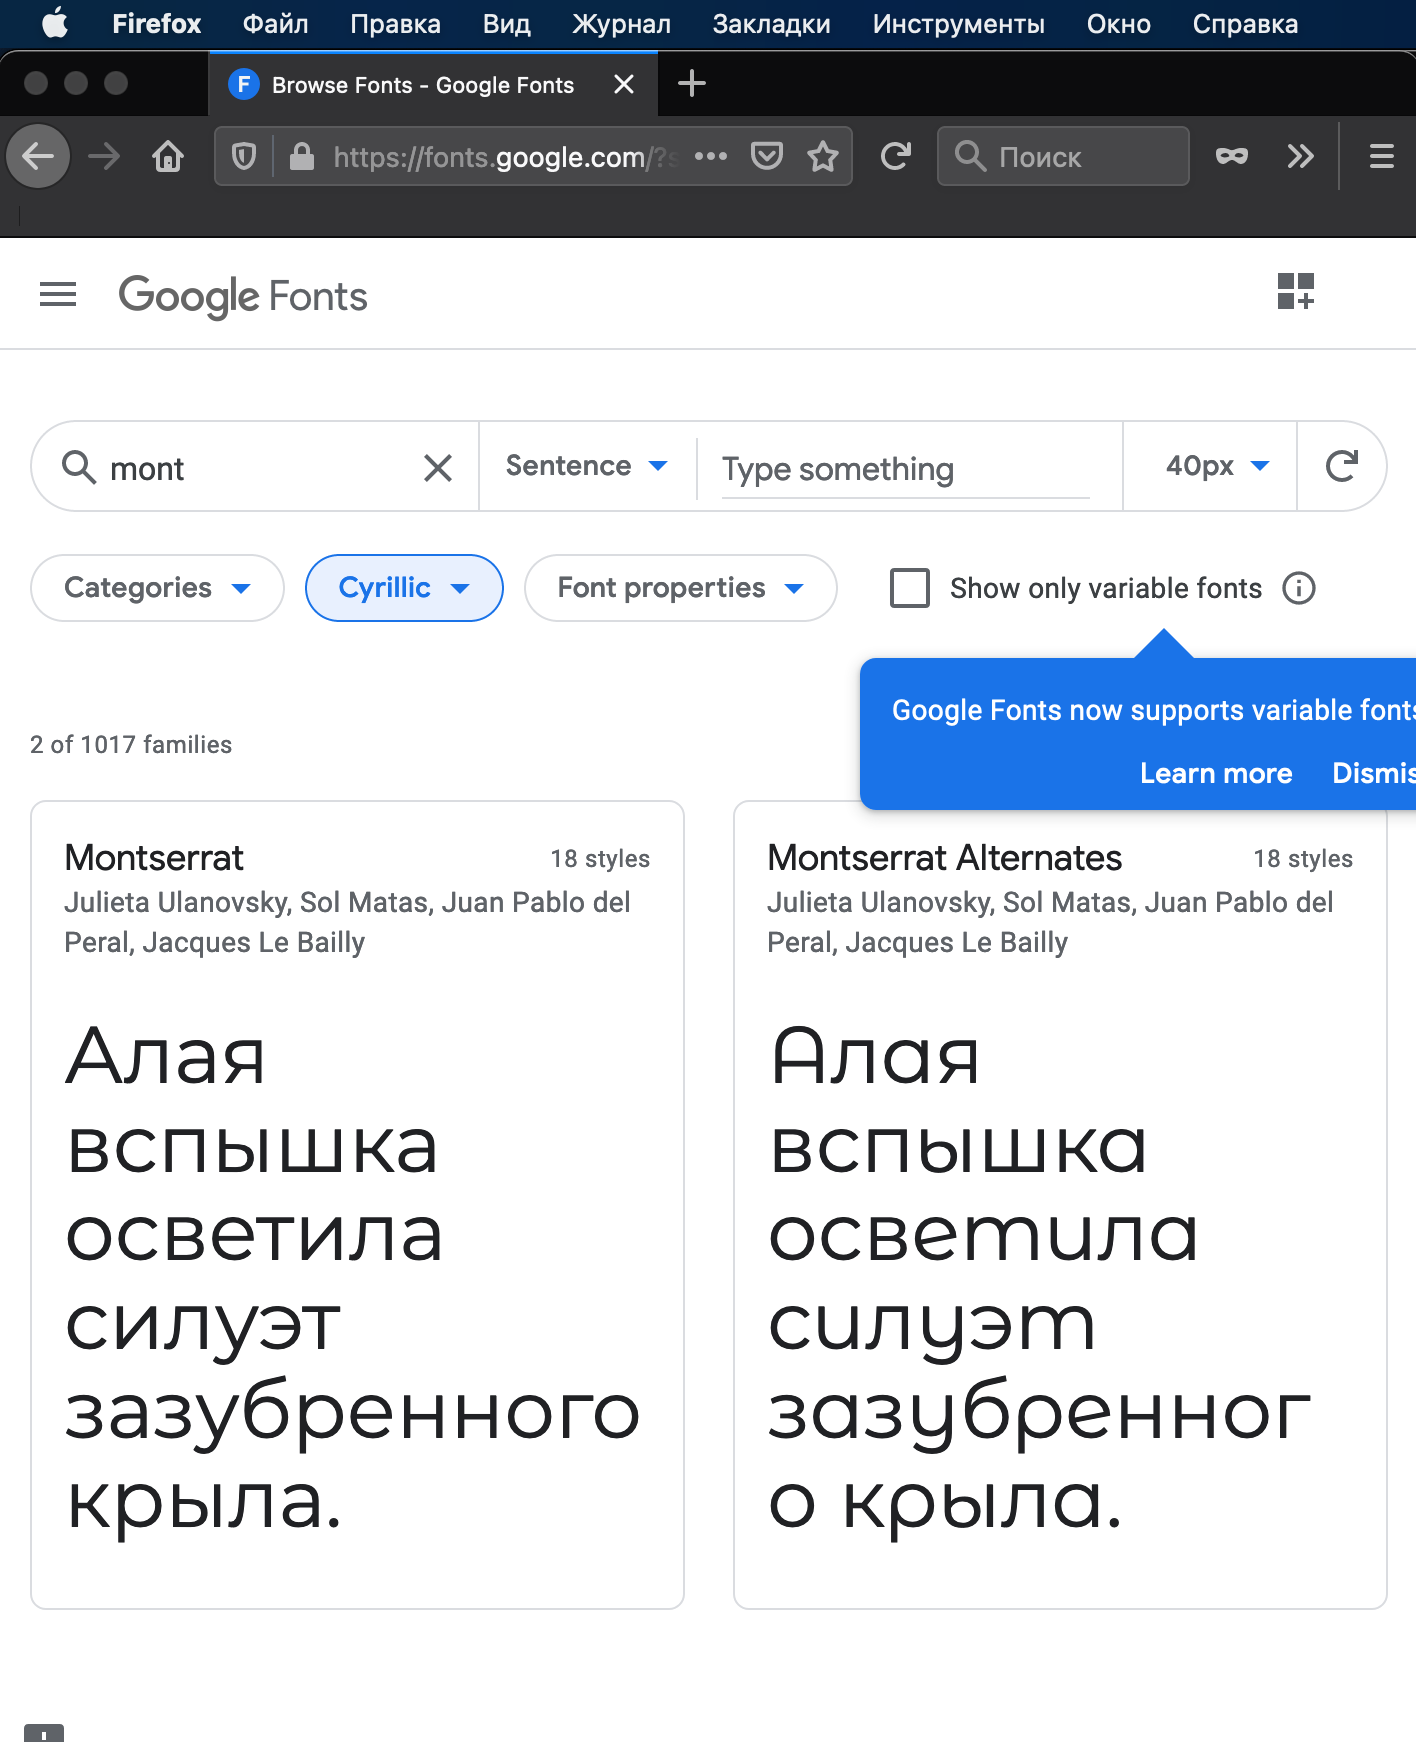
Task: Open variable fonts info icon
Action: tap(1299, 588)
